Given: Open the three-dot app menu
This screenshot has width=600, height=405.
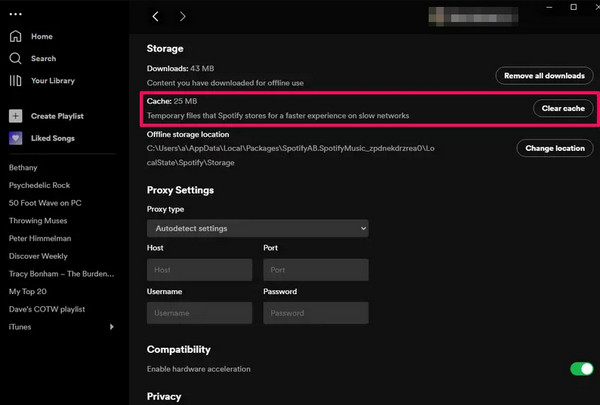Looking at the screenshot, I should pos(15,14).
